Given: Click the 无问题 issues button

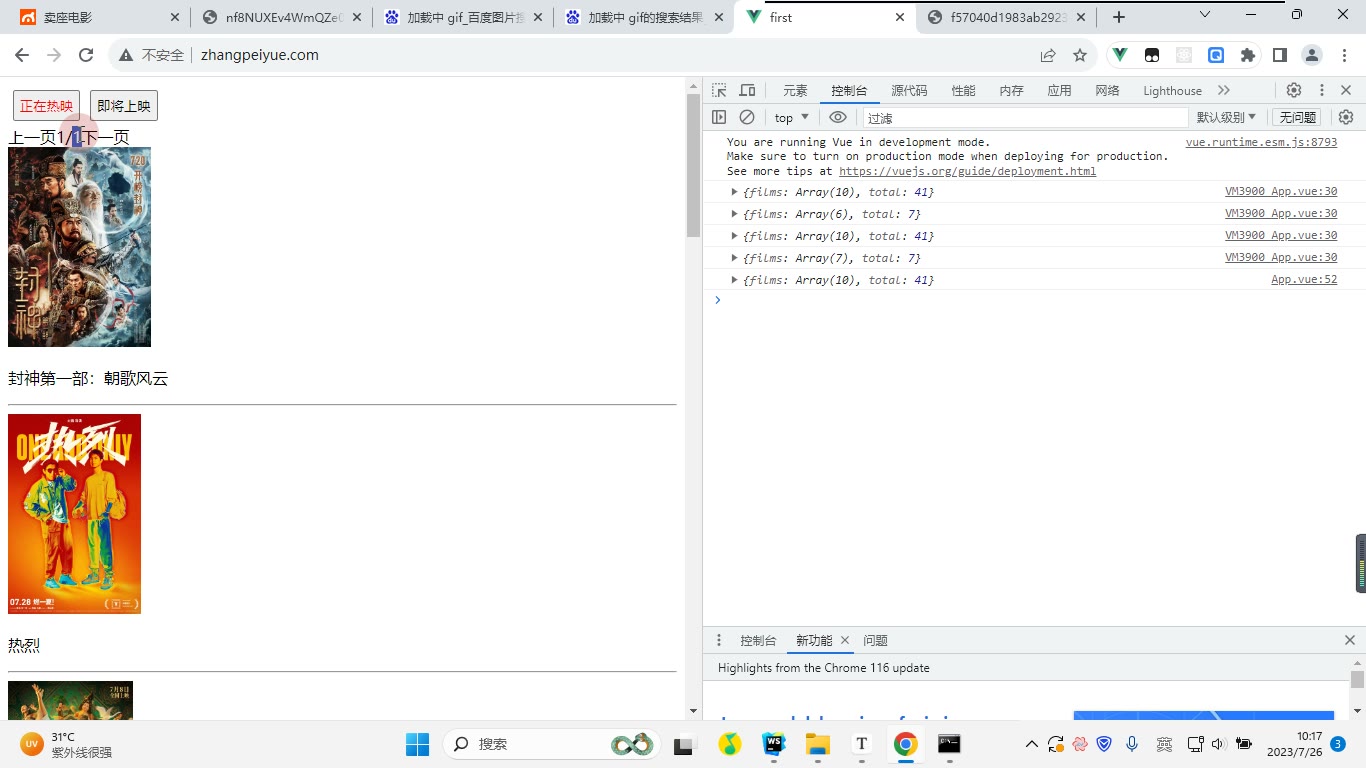Looking at the screenshot, I should point(1298,117).
